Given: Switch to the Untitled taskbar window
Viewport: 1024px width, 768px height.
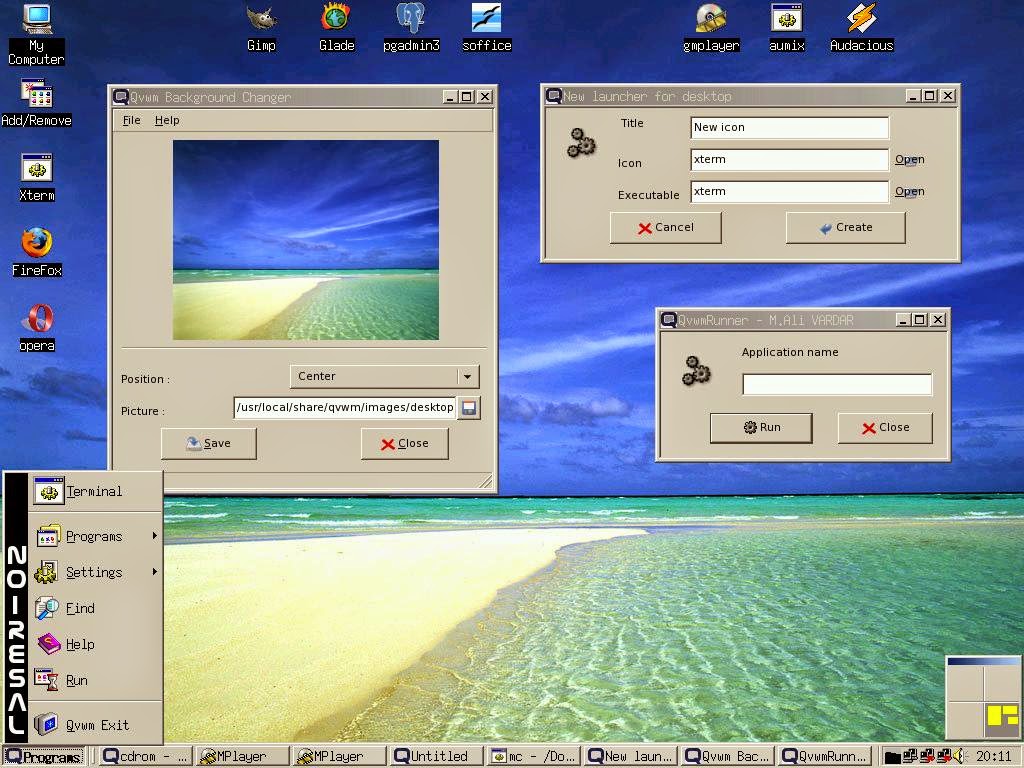Looking at the screenshot, I should [438, 756].
